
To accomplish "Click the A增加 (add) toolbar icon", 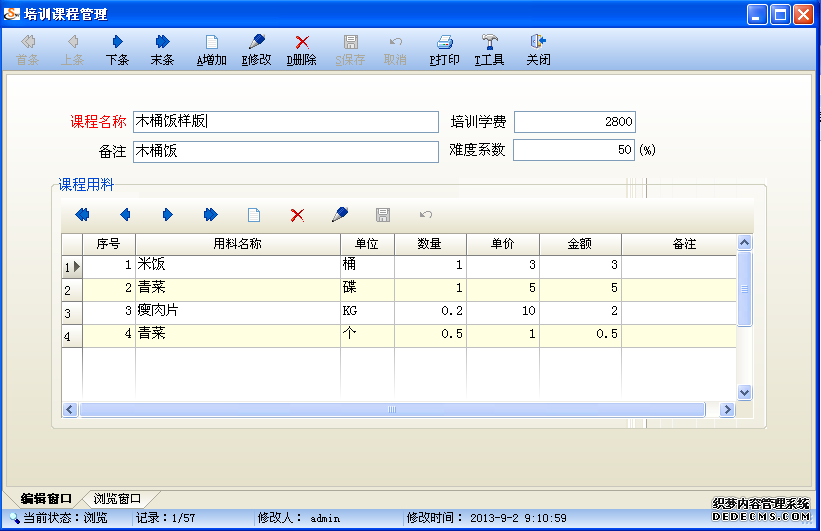I will coord(211,43).
